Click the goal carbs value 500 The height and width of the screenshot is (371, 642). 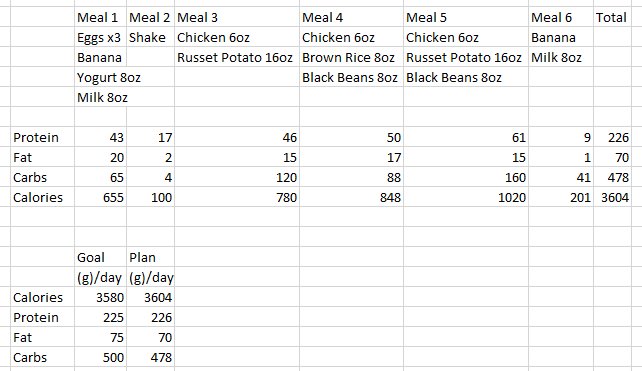pos(100,357)
